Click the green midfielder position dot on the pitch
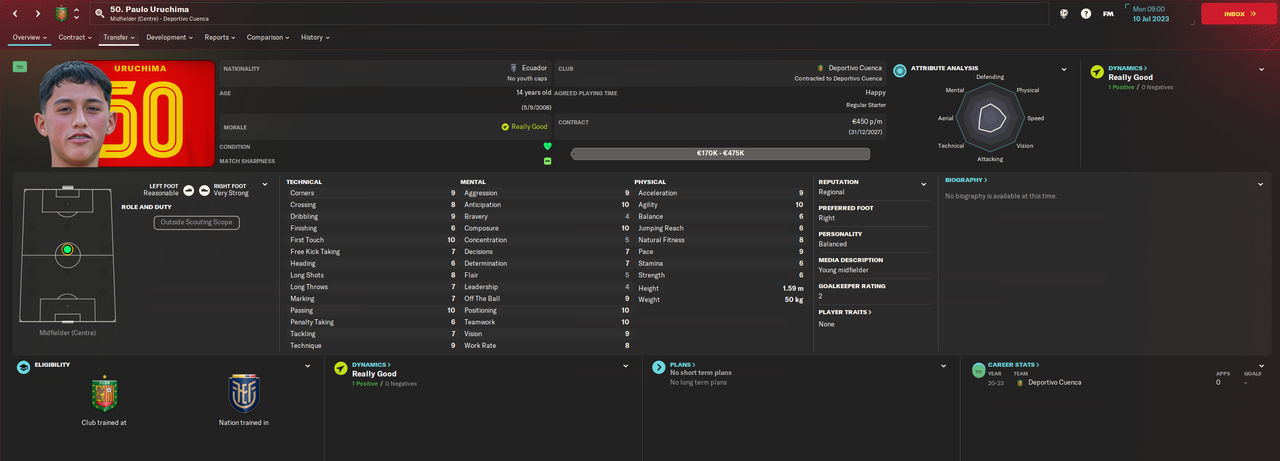The image size is (1280, 461). coord(67,250)
